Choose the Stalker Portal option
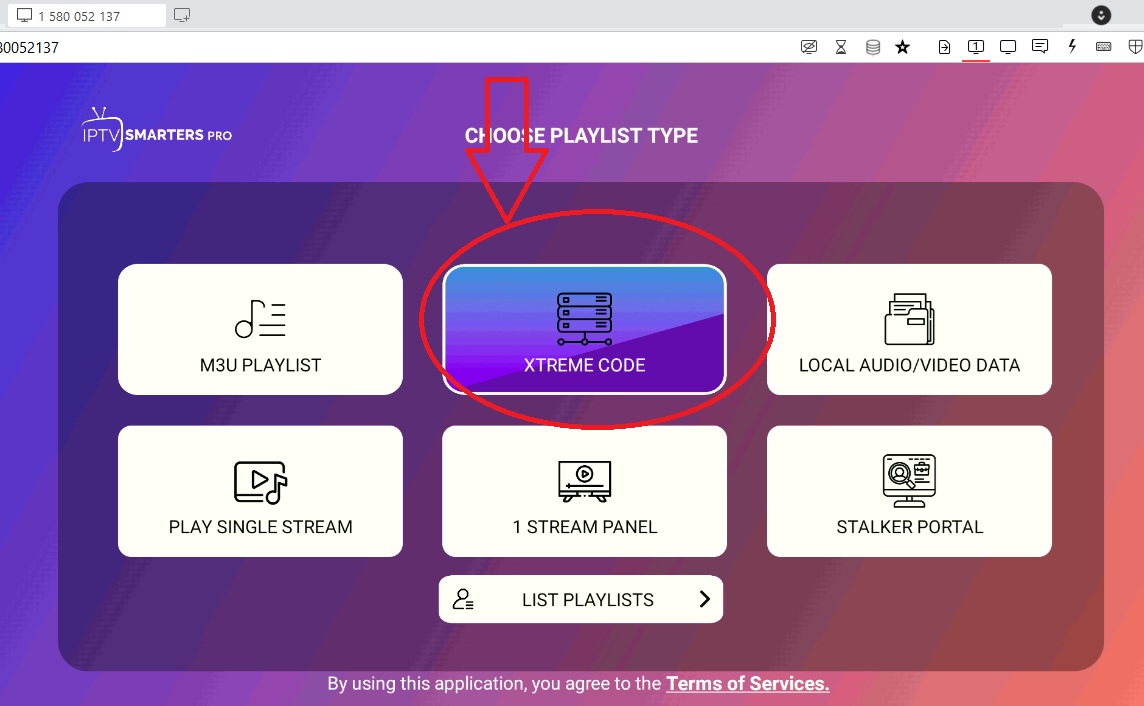This screenshot has height=706, width=1144. point(909,491)
